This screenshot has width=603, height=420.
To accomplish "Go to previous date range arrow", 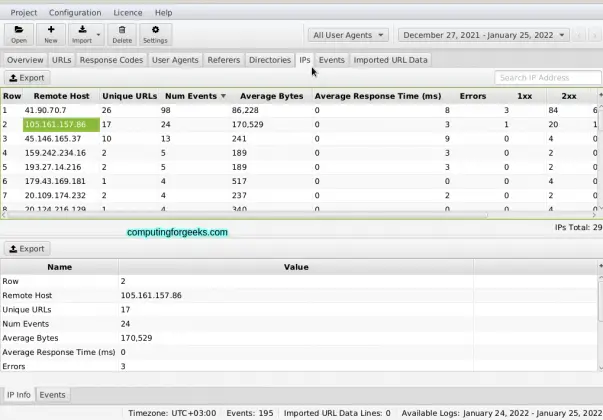I will coord(578,35).
